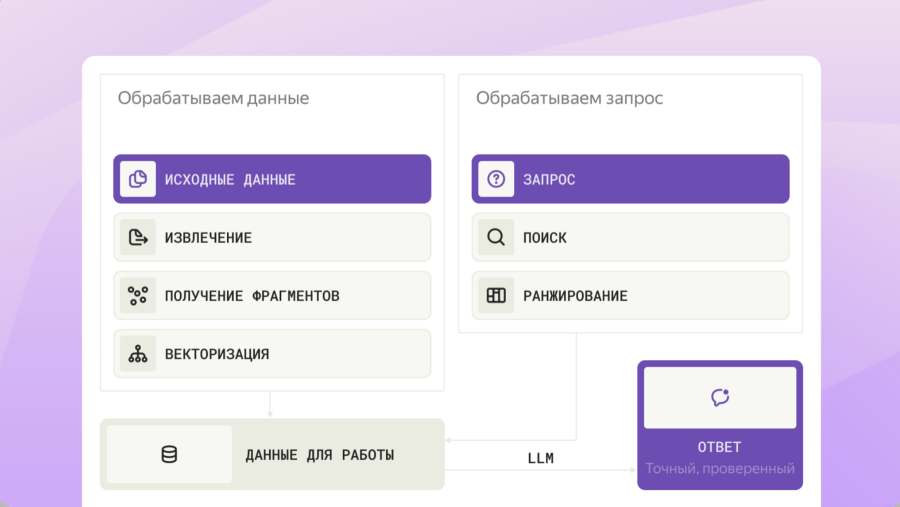
Task: Click the magnifier icon beside ПОИСК
Action: pyautogui.click(x=496, y=237)
